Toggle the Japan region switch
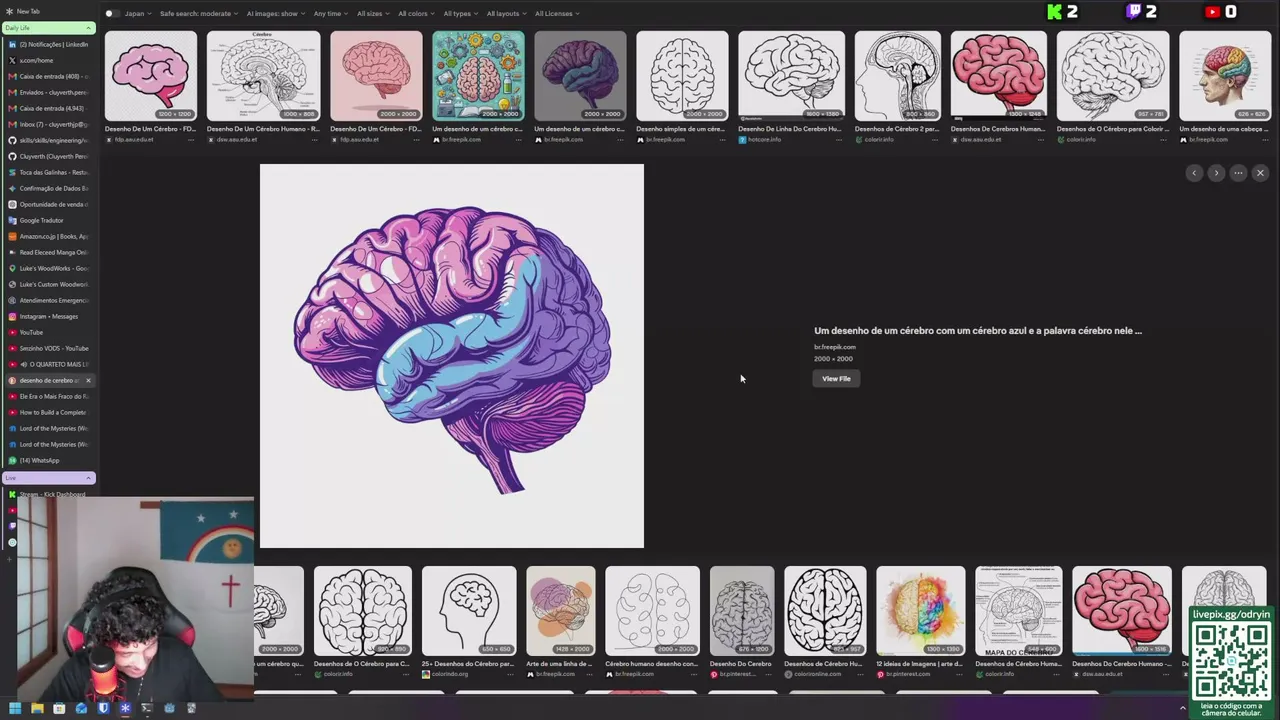 [112, 14]
